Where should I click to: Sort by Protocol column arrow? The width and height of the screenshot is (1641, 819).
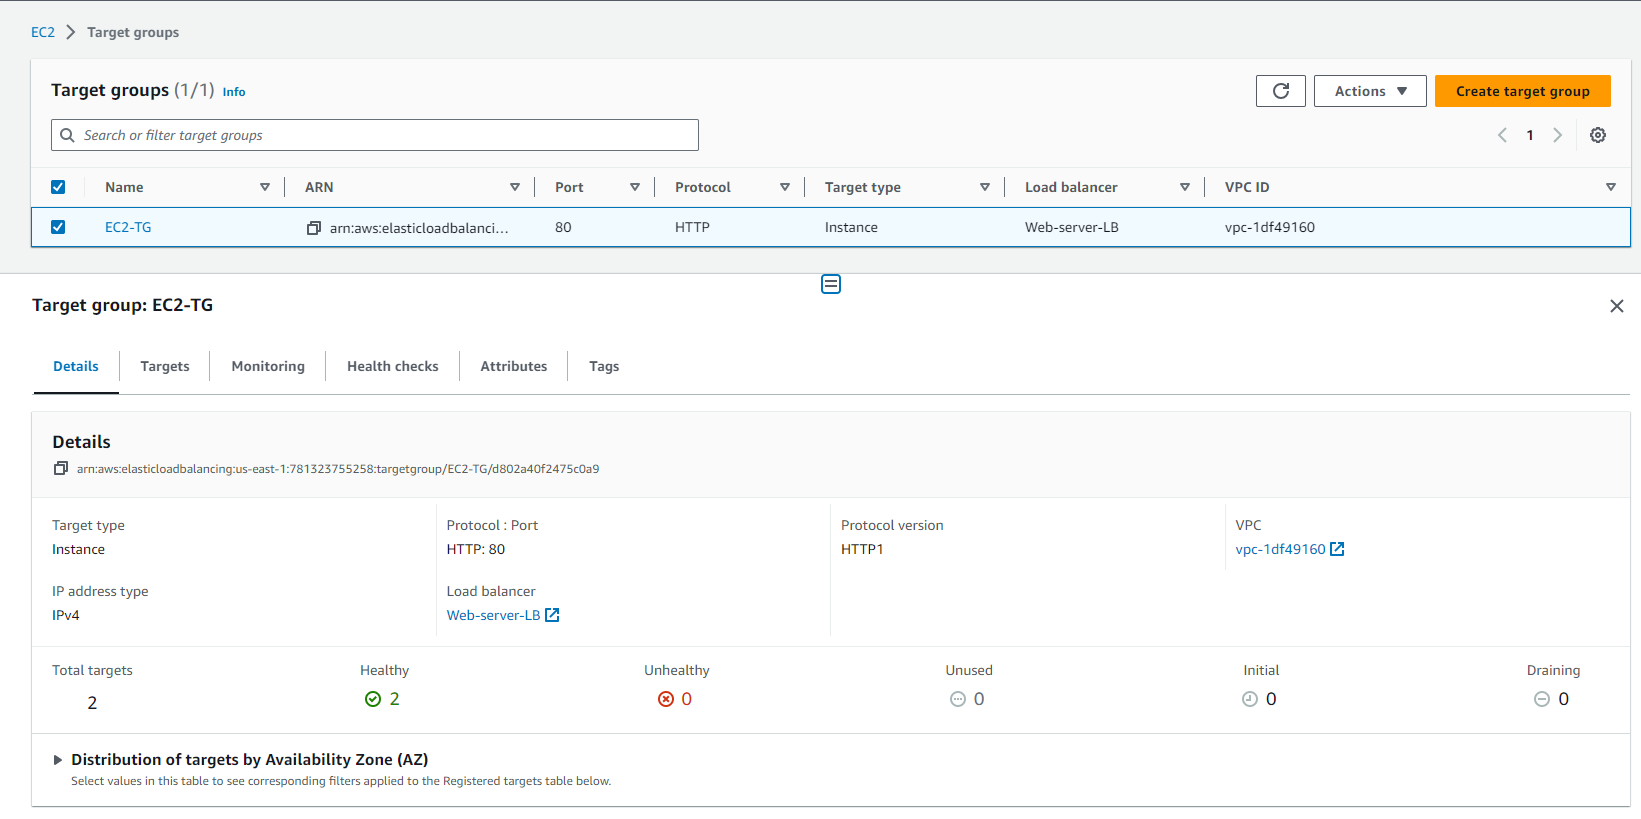785,187
